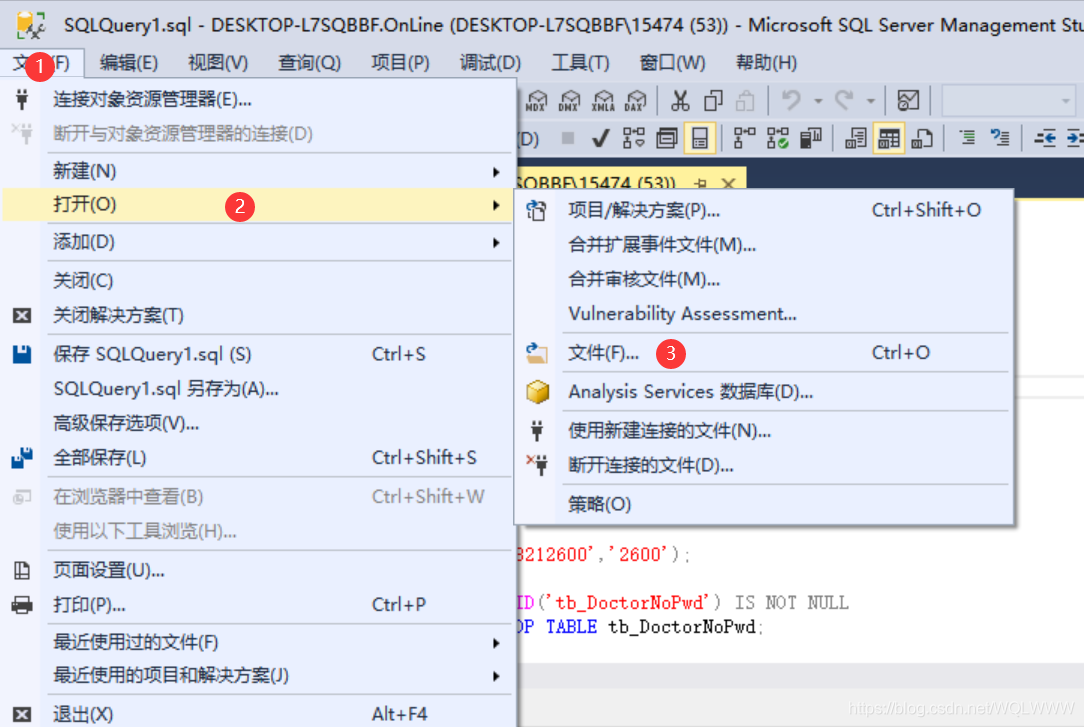Select 项目/解决方案(P)... in the Open submenu

pyautogui.click(x=765, y=210)
